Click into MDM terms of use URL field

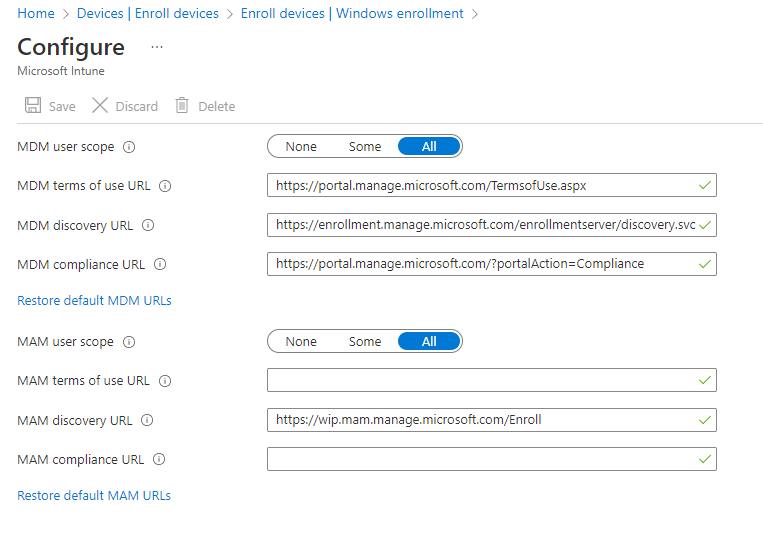pos(491,185)
